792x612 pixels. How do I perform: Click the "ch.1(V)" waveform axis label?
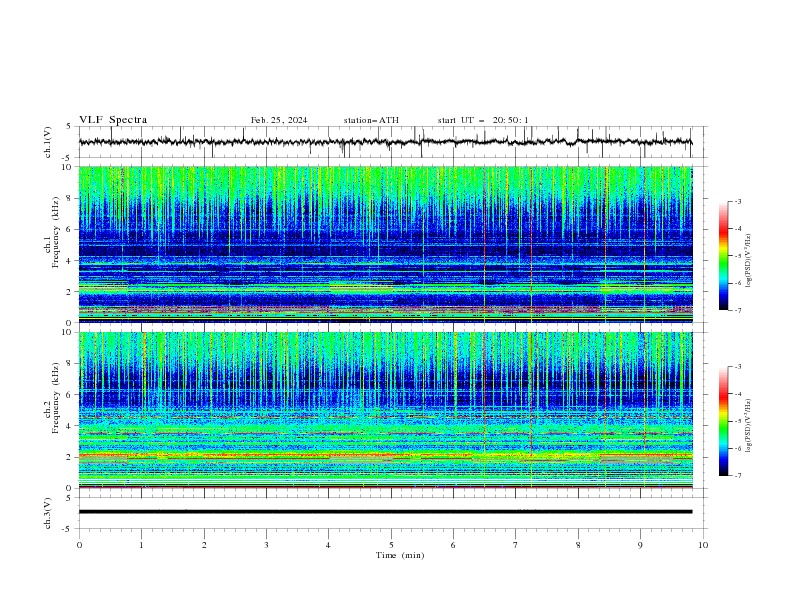47,142
